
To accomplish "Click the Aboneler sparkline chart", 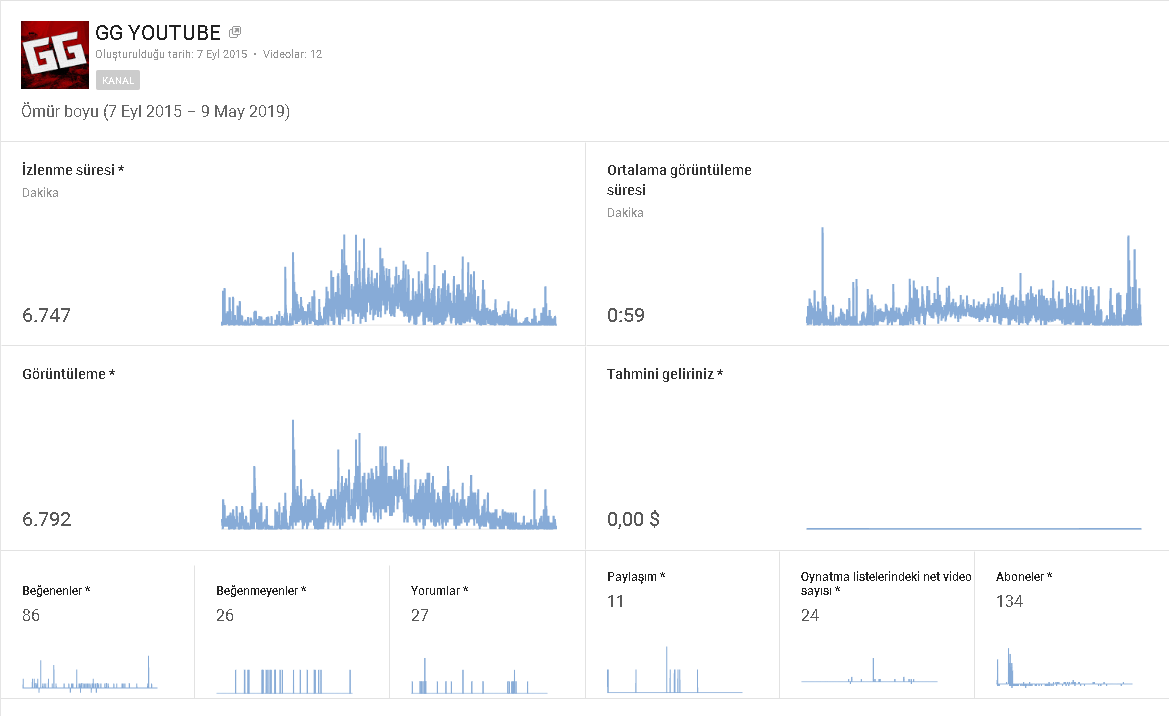I will point(1065,668).
